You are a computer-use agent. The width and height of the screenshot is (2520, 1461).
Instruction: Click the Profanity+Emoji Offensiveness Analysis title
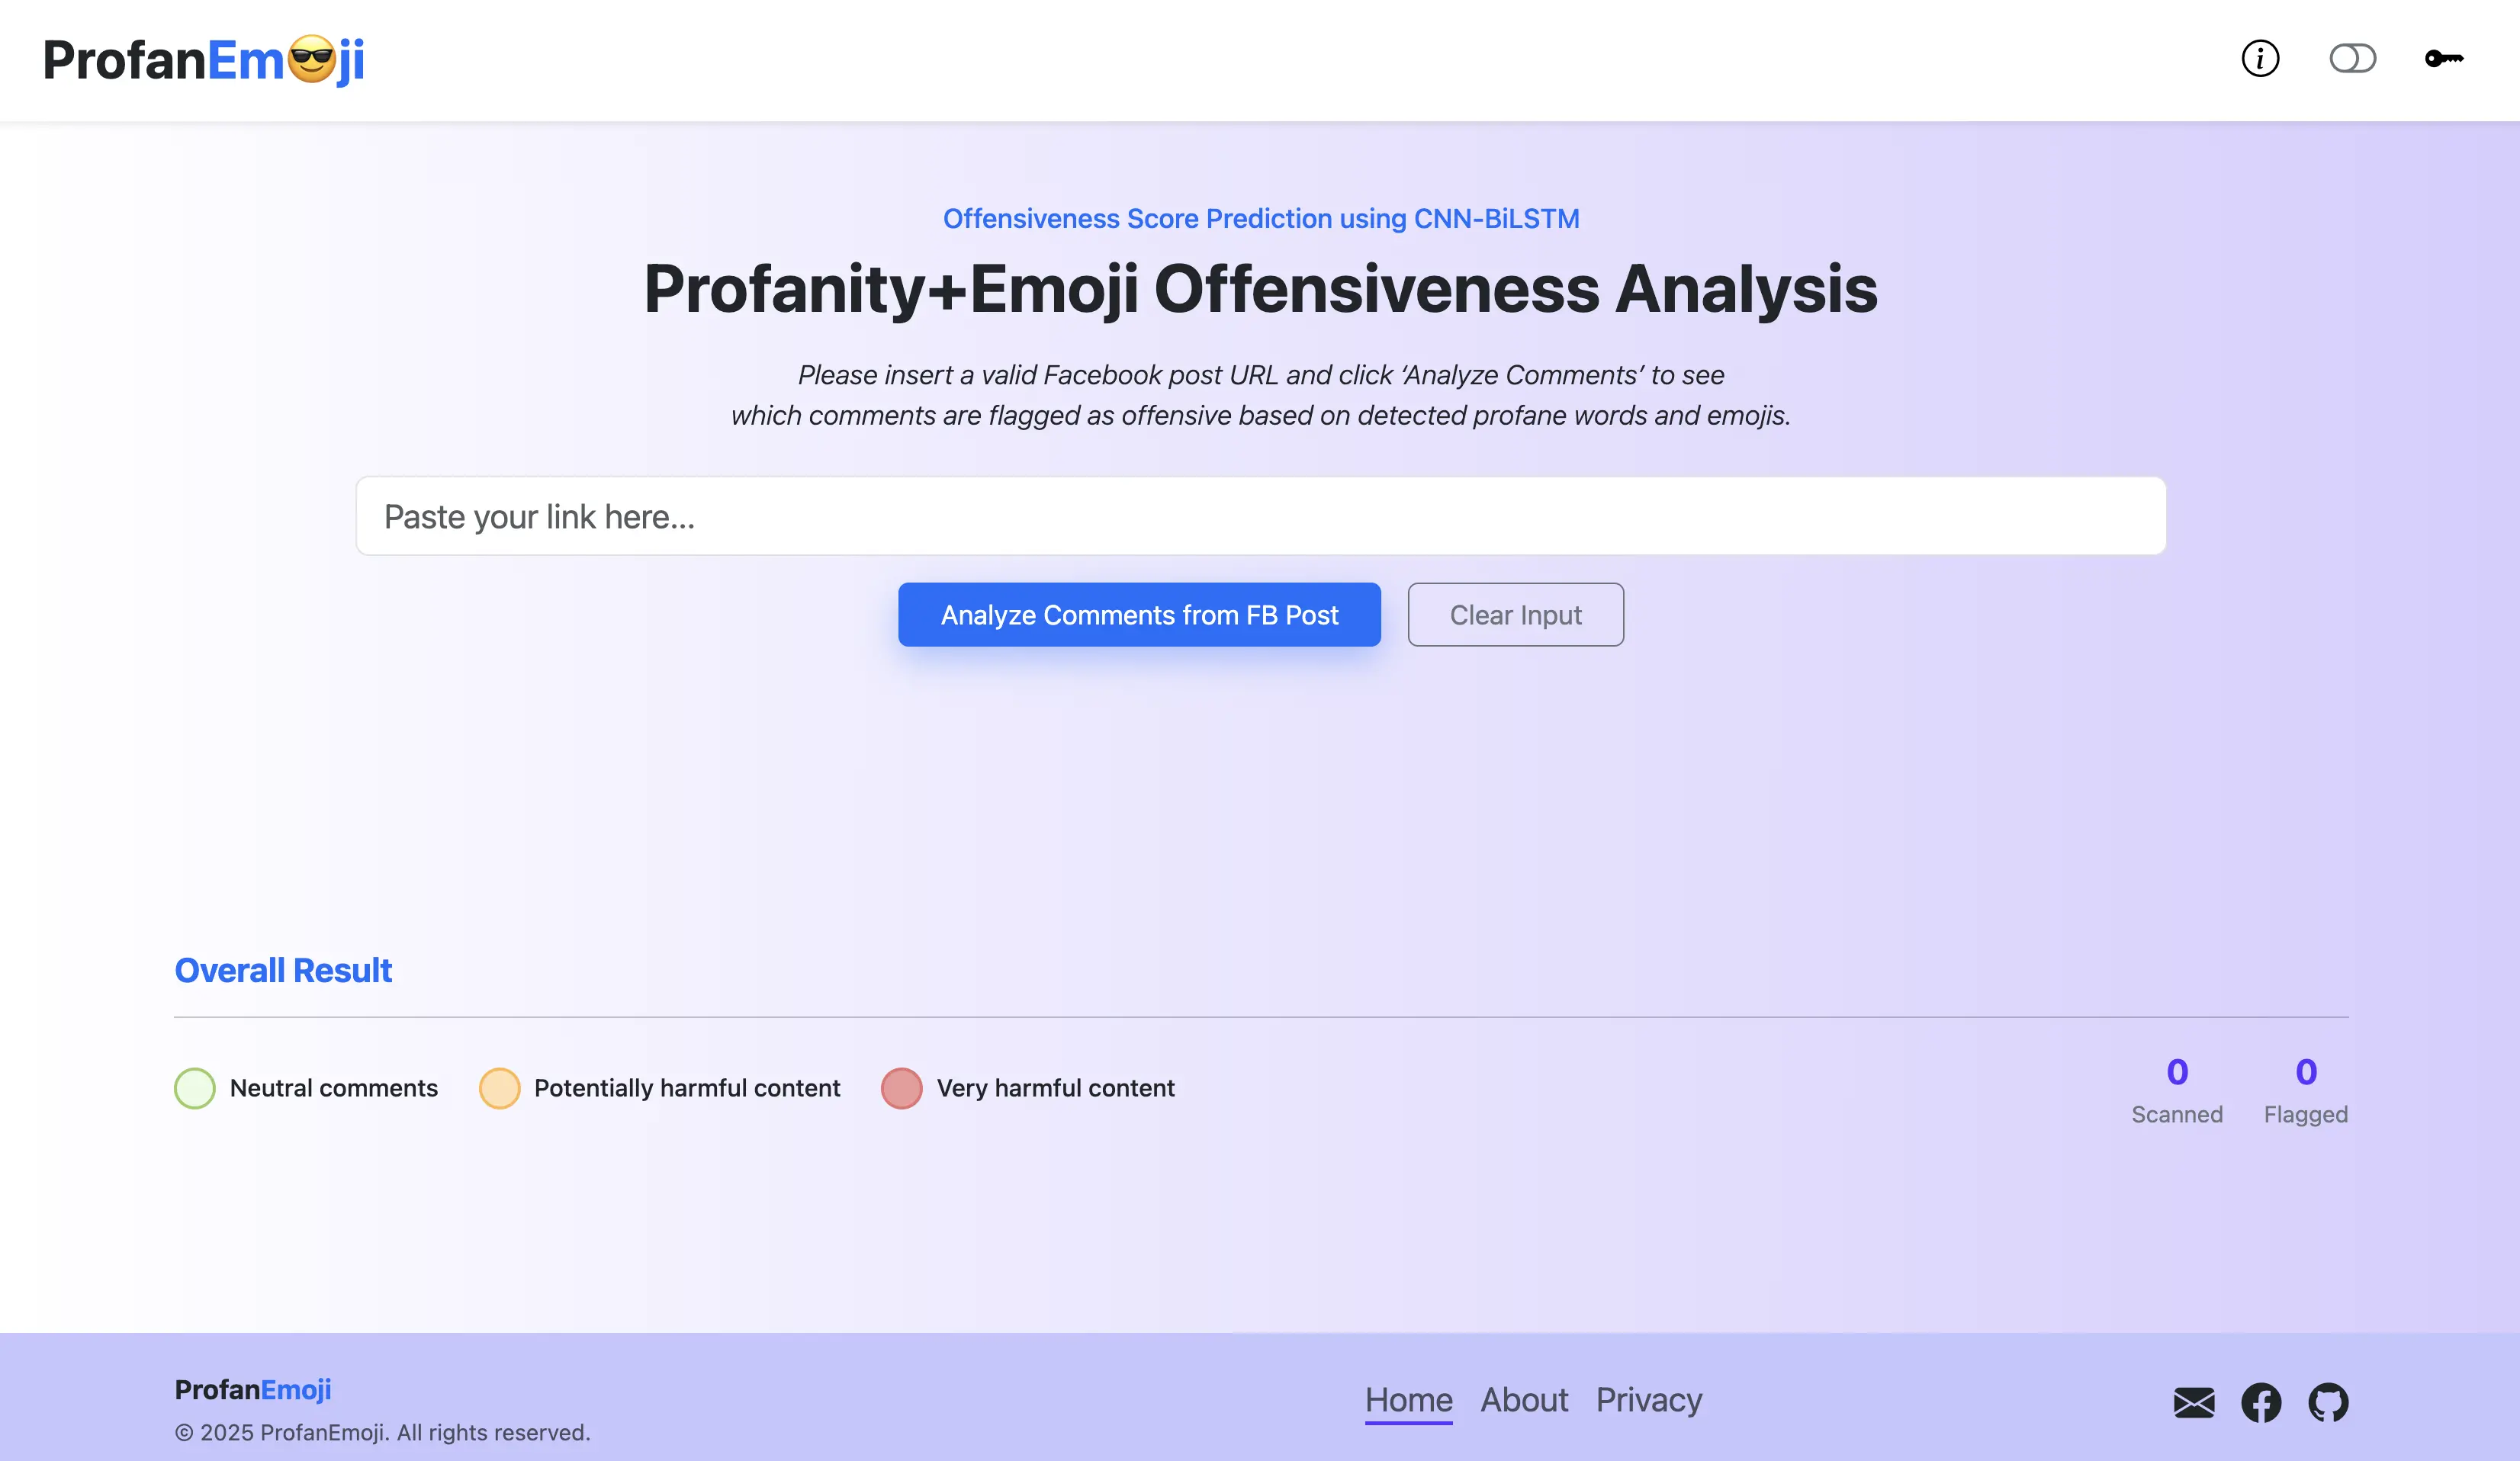(1261, 288)
